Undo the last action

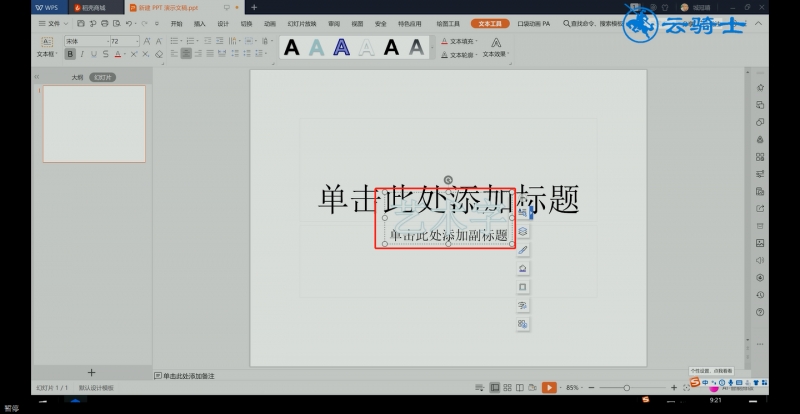(129, 23)
